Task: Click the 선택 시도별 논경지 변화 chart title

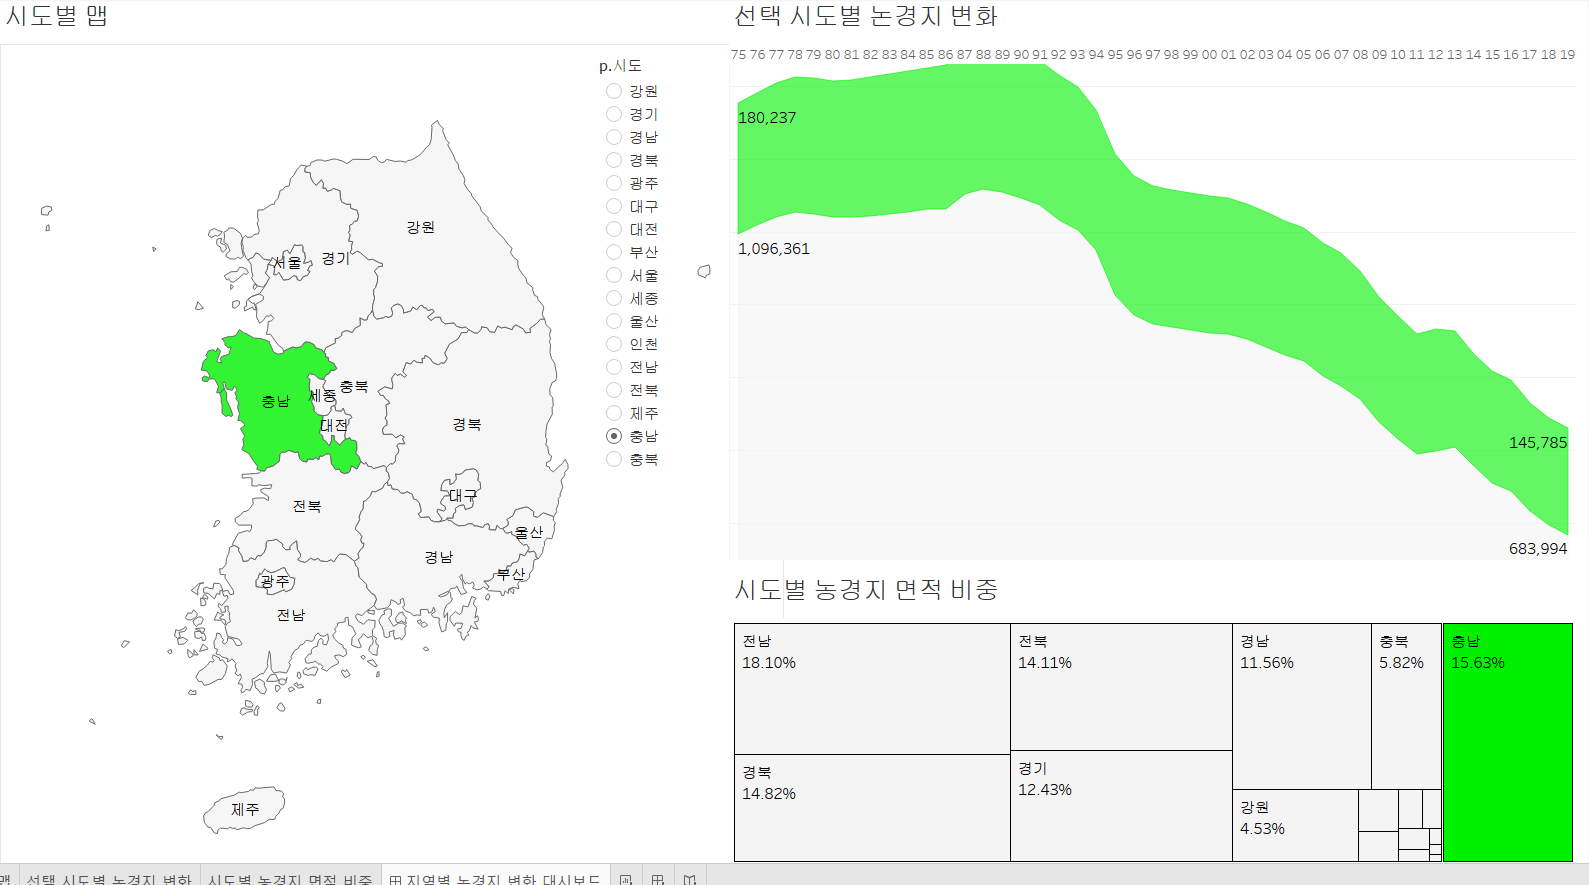Action: [x=866, y=16]
